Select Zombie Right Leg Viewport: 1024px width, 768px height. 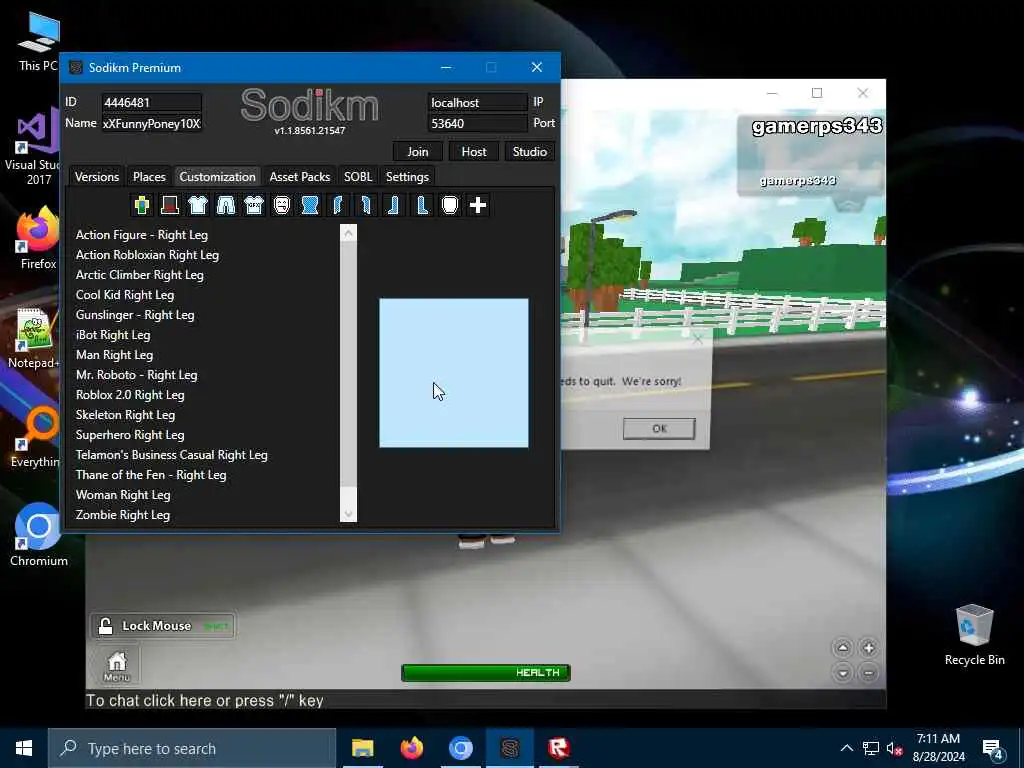click(123, 515)
